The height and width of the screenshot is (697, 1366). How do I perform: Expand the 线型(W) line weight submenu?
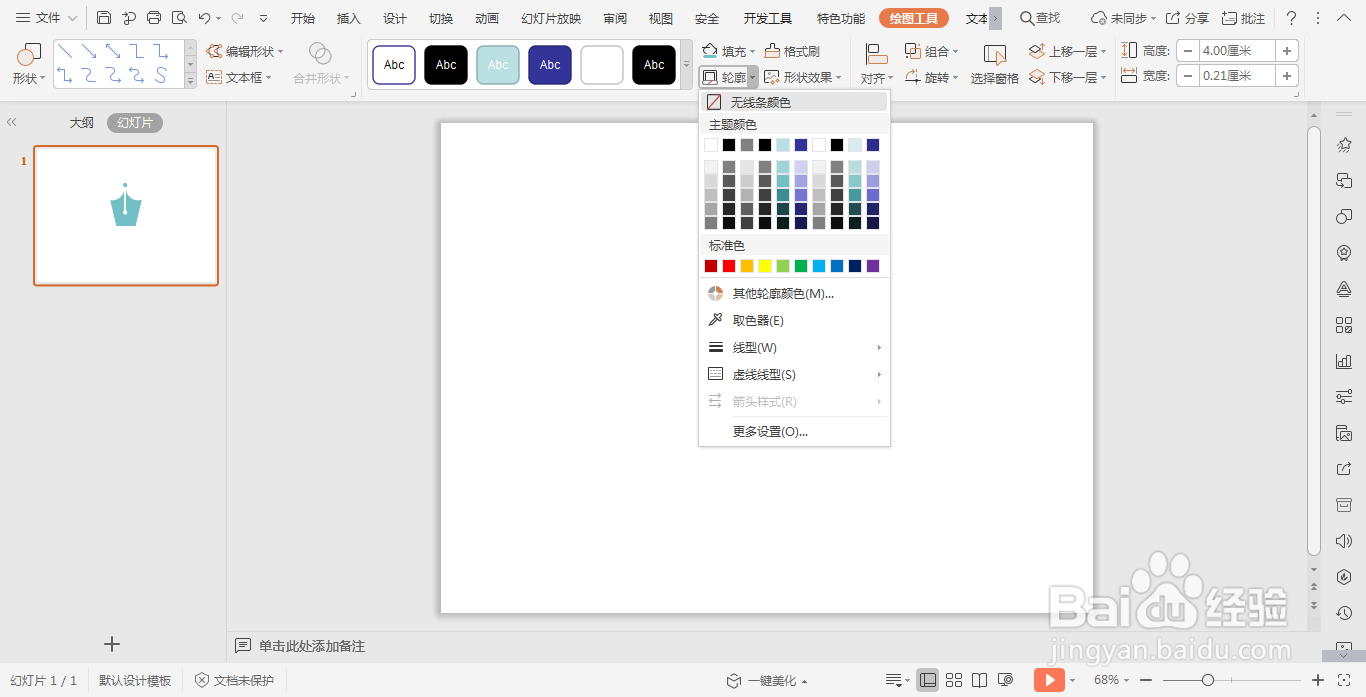794,347
